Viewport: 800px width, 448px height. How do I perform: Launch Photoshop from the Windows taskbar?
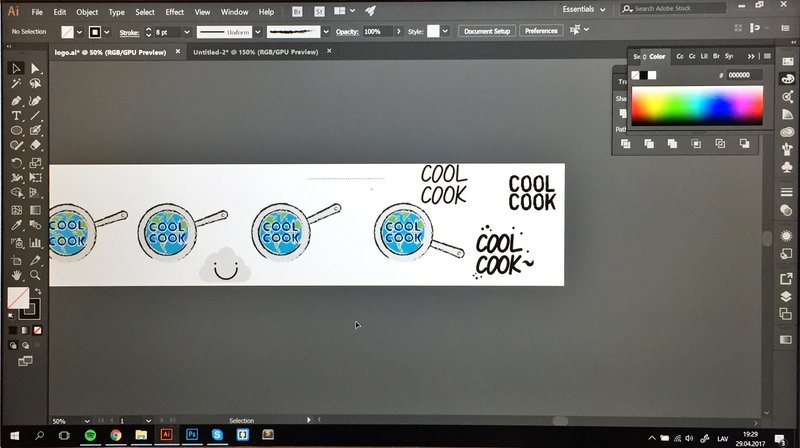pos(192,435)
